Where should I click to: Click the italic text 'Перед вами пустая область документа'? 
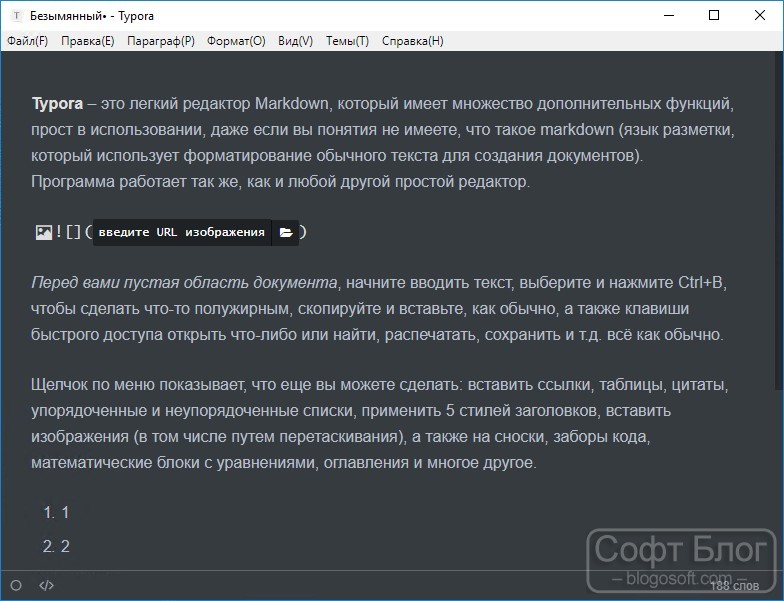coord(184,283)
